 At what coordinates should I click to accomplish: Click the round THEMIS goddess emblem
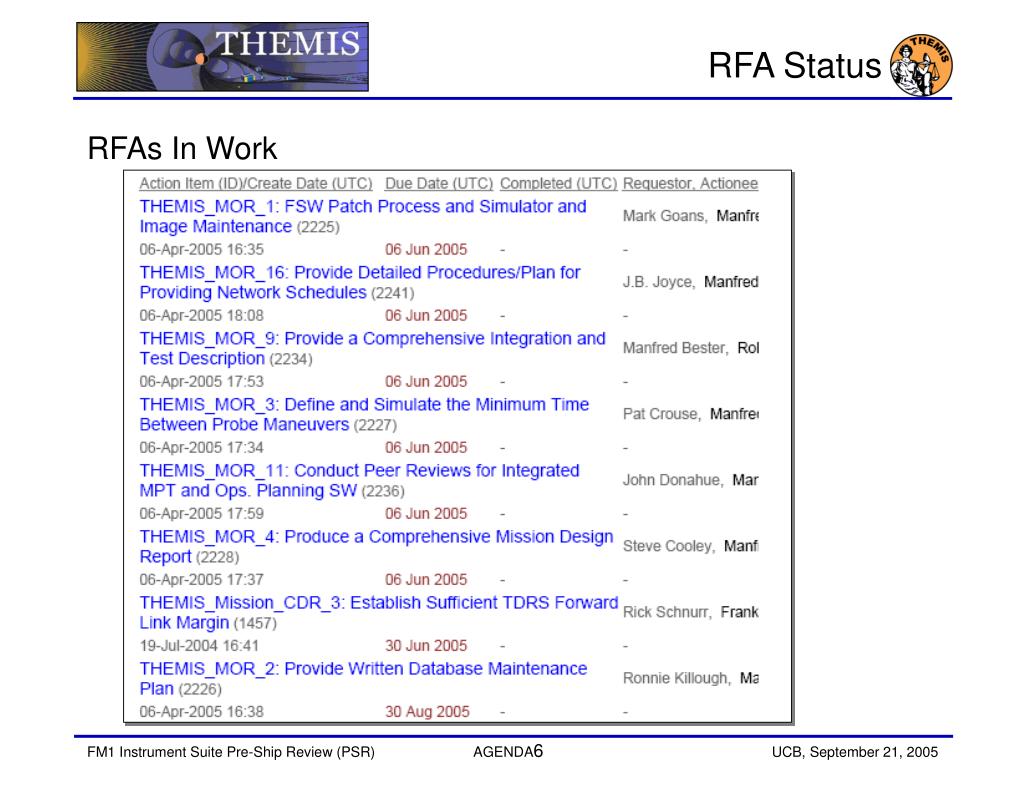(921, 65)
